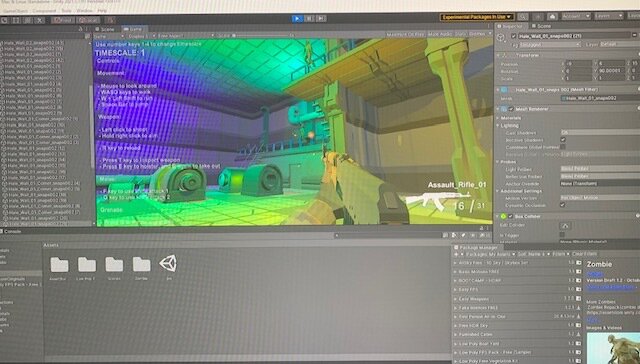Viewport: 640px width, 364px height.
Task: Click the Edit Collider button icon
Action: click(565, 225)
